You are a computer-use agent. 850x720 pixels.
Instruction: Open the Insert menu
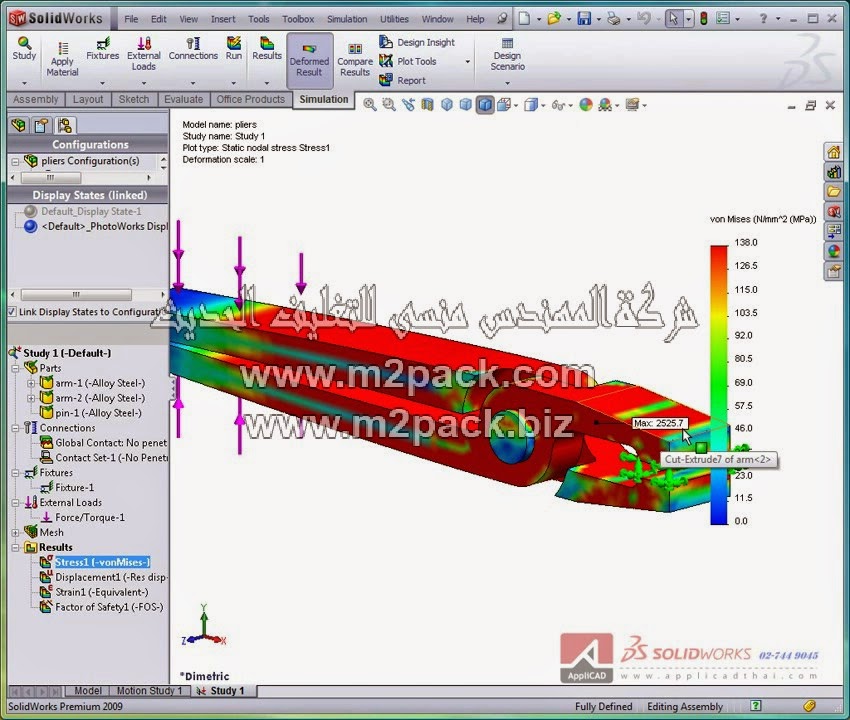pos(223,19)
